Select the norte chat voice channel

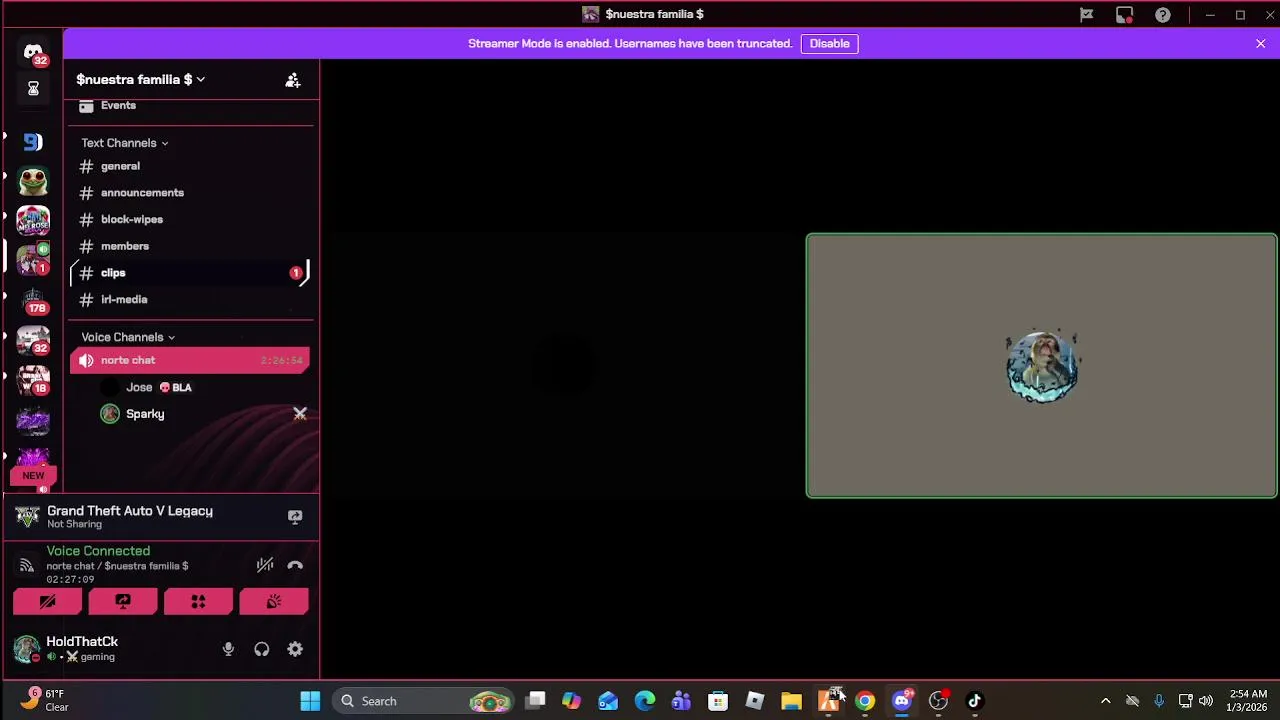(x=190, y=360)
